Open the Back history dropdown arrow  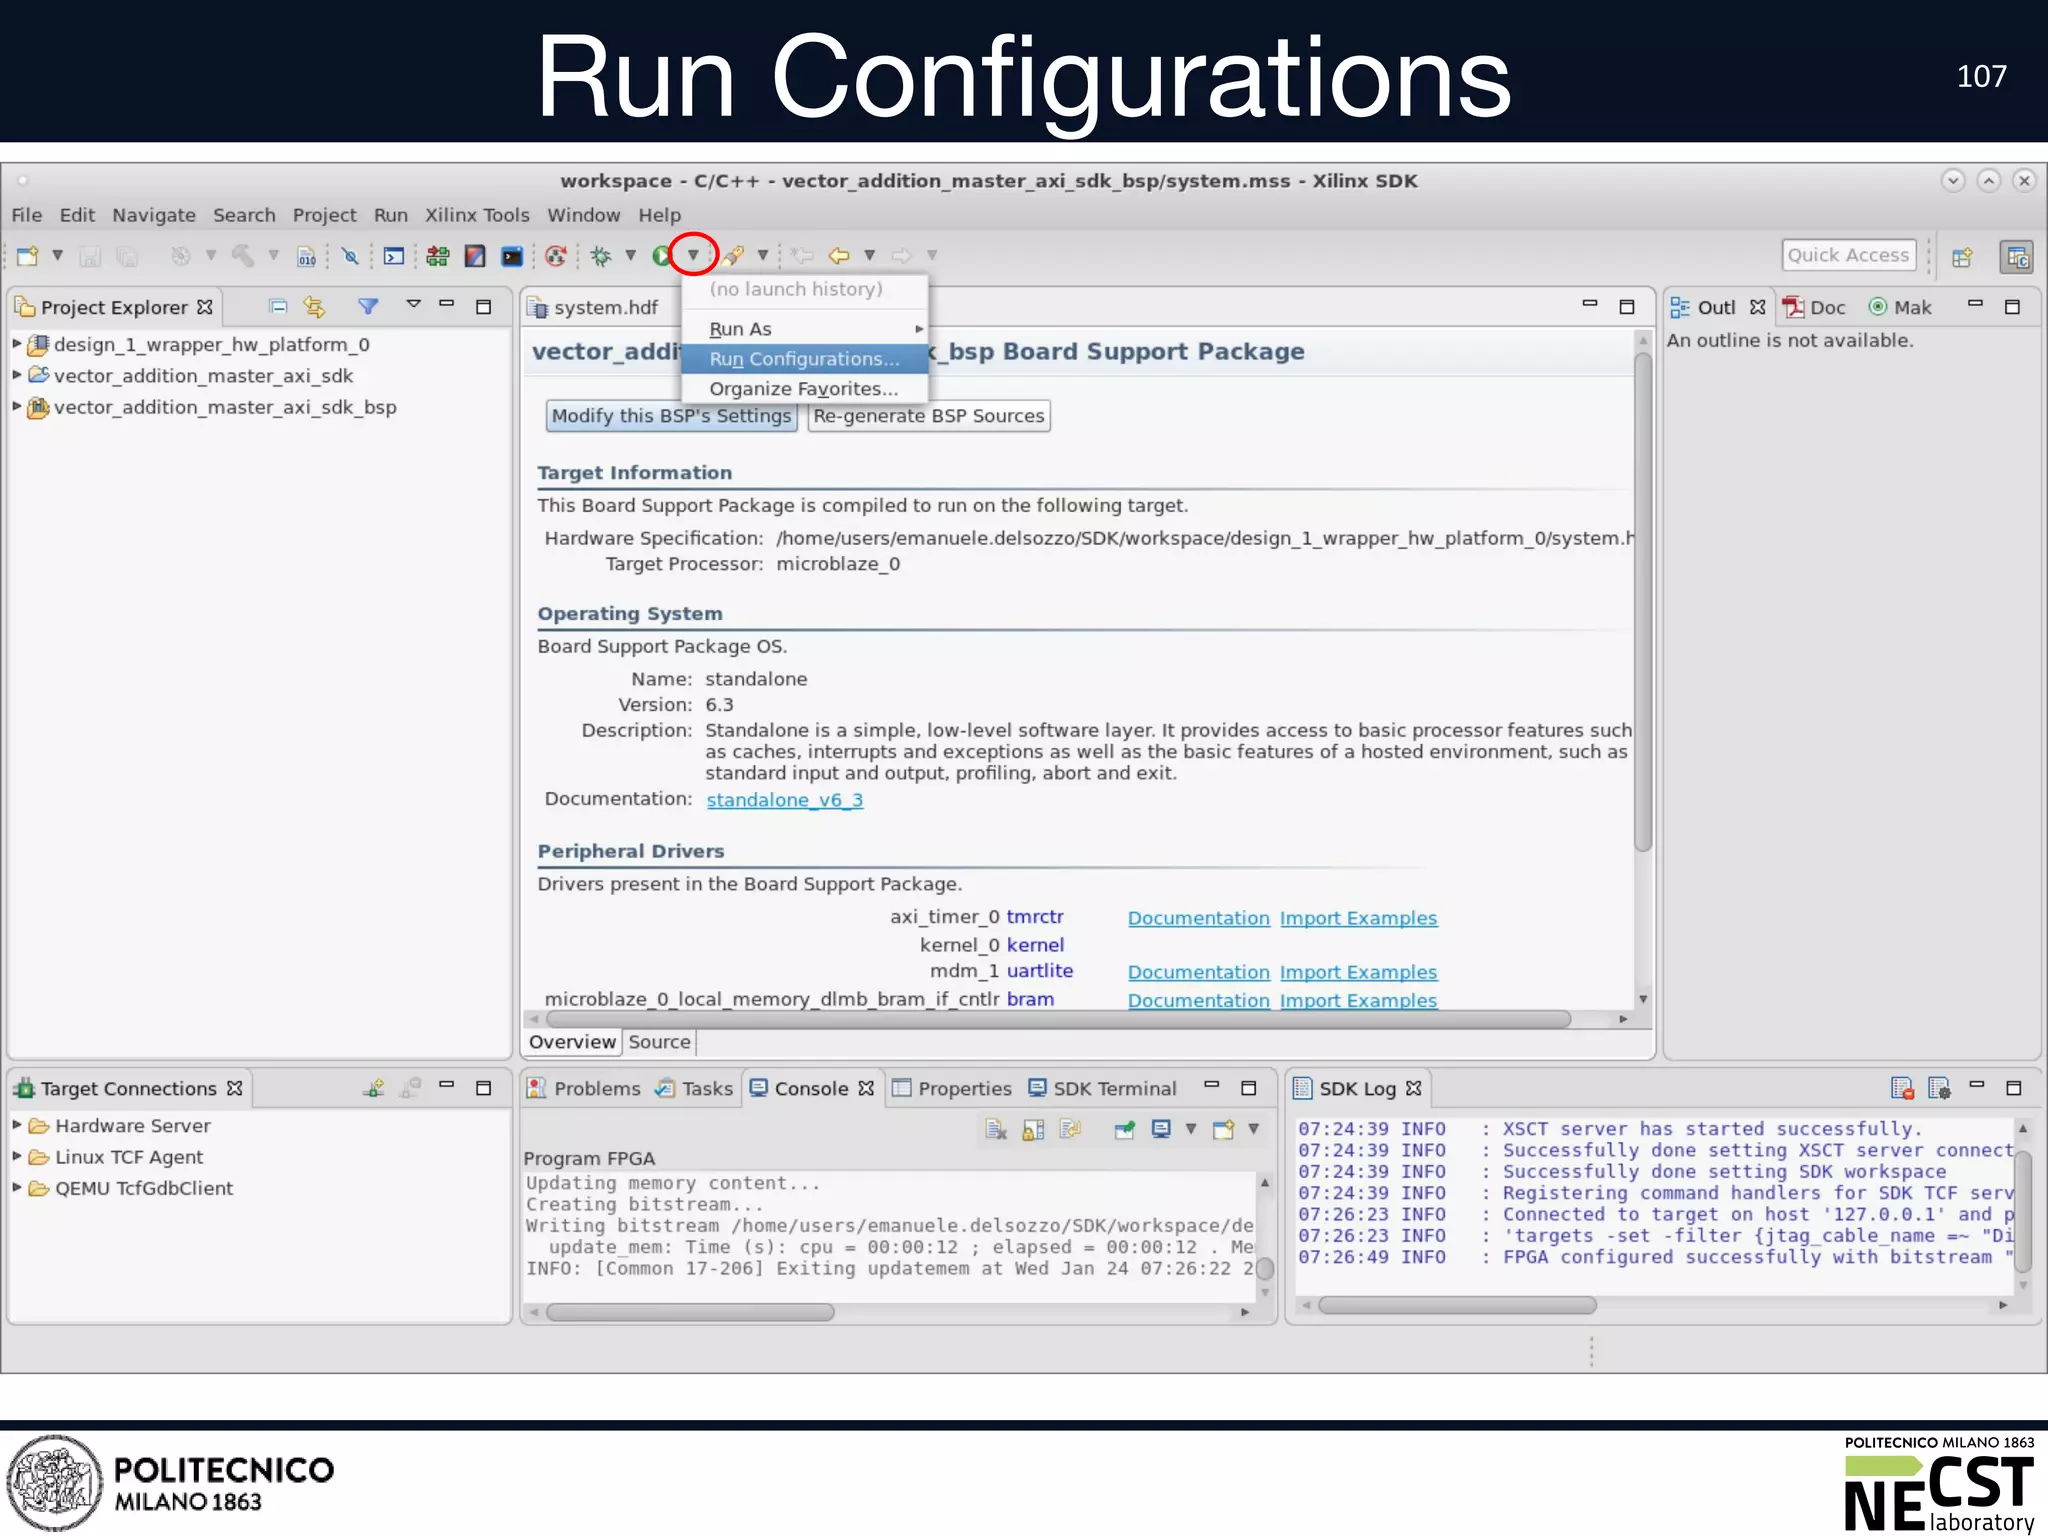point(870,255)
